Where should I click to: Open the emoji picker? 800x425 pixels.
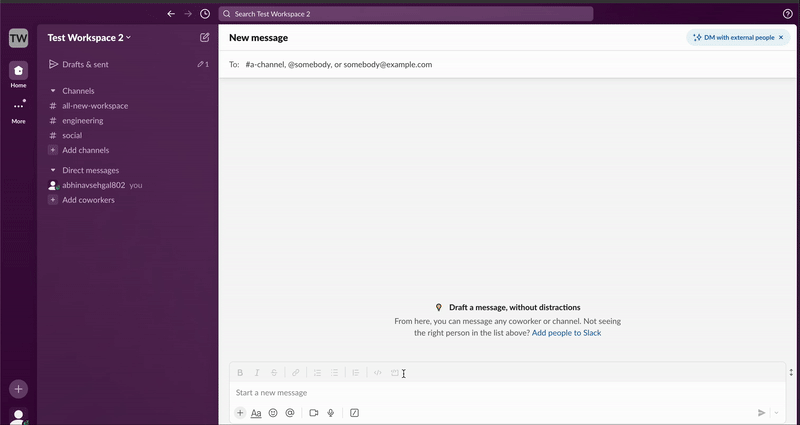[x=273, y=413]
